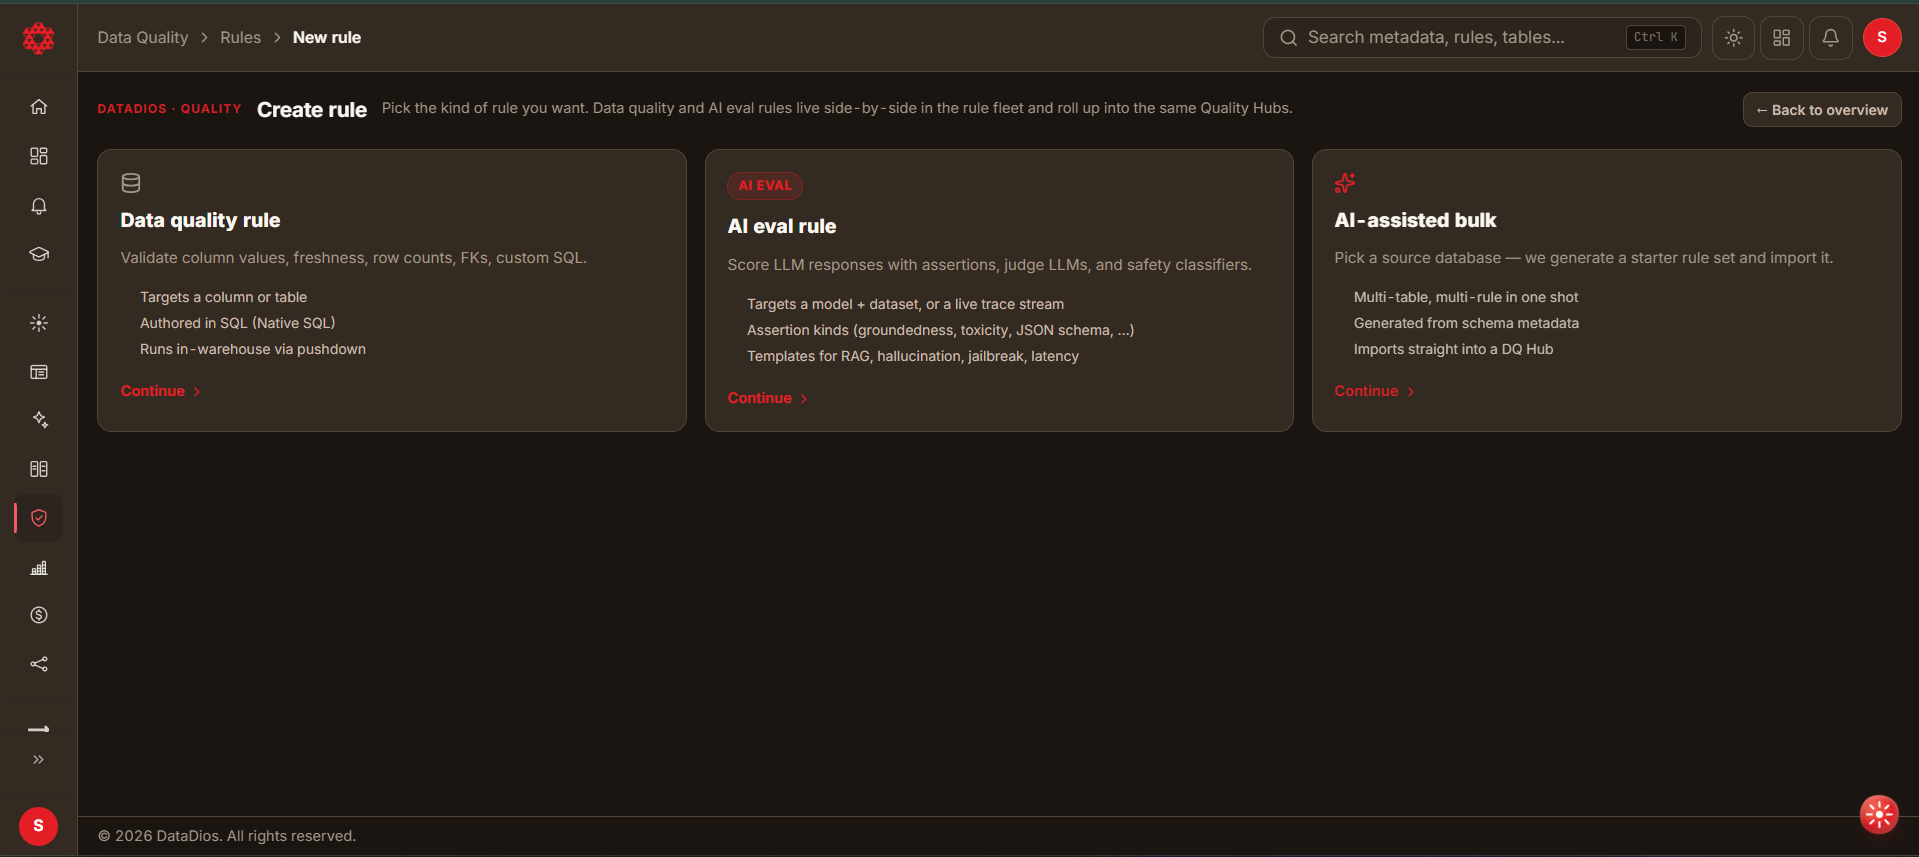Image resolution: width=1919 pixels, height=857 pixels.
Task: Toggle light theme with sun icon
Action: click(x=1733, y=38)
